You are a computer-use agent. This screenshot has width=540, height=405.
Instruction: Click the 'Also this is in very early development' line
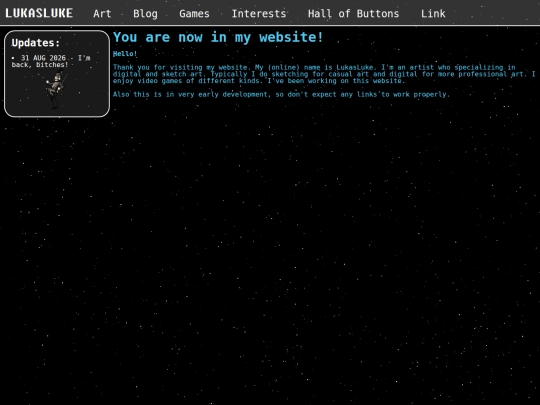tap(281, 94)
